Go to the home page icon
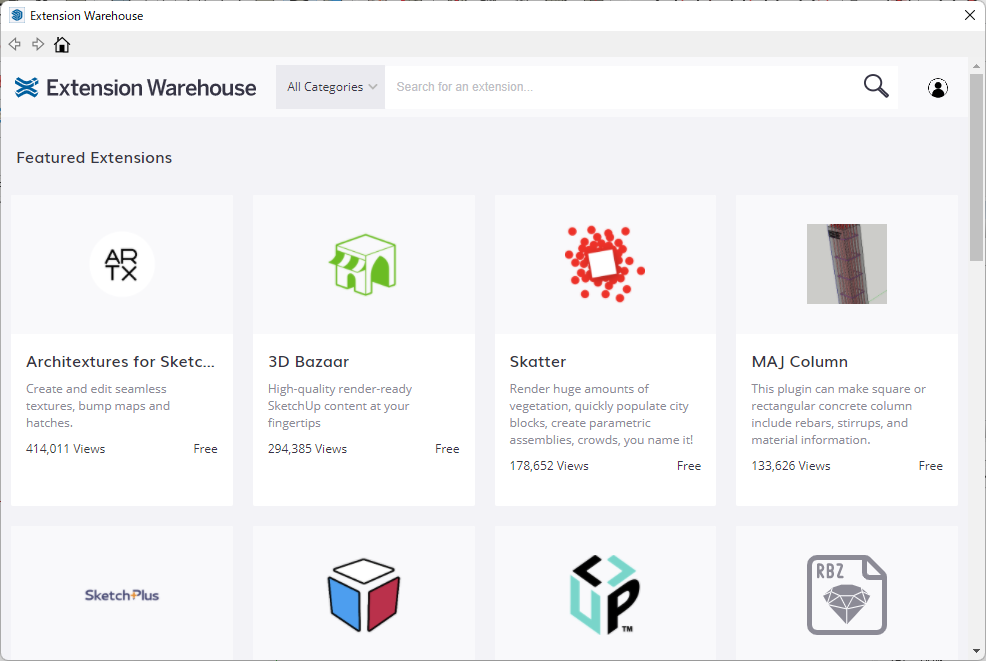Viewport: 986px width, 661px height. coord(62,45)
